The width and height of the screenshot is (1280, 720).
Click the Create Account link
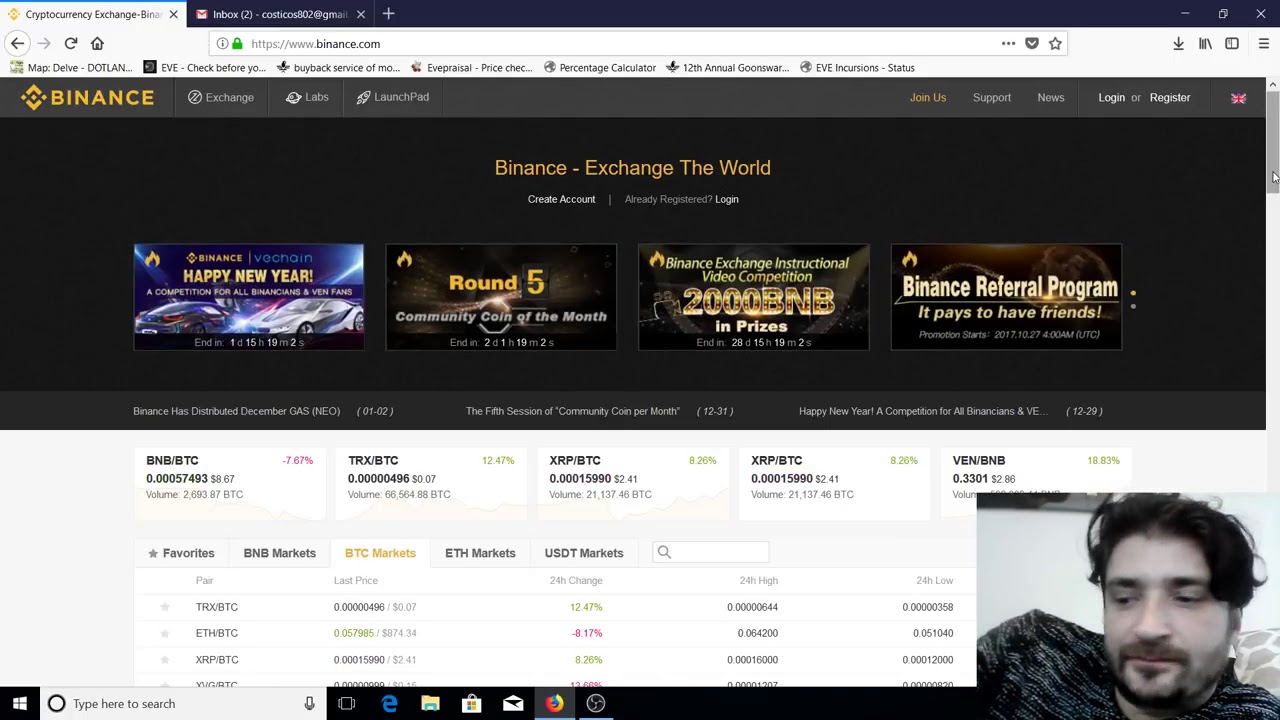tap(561, 199)
